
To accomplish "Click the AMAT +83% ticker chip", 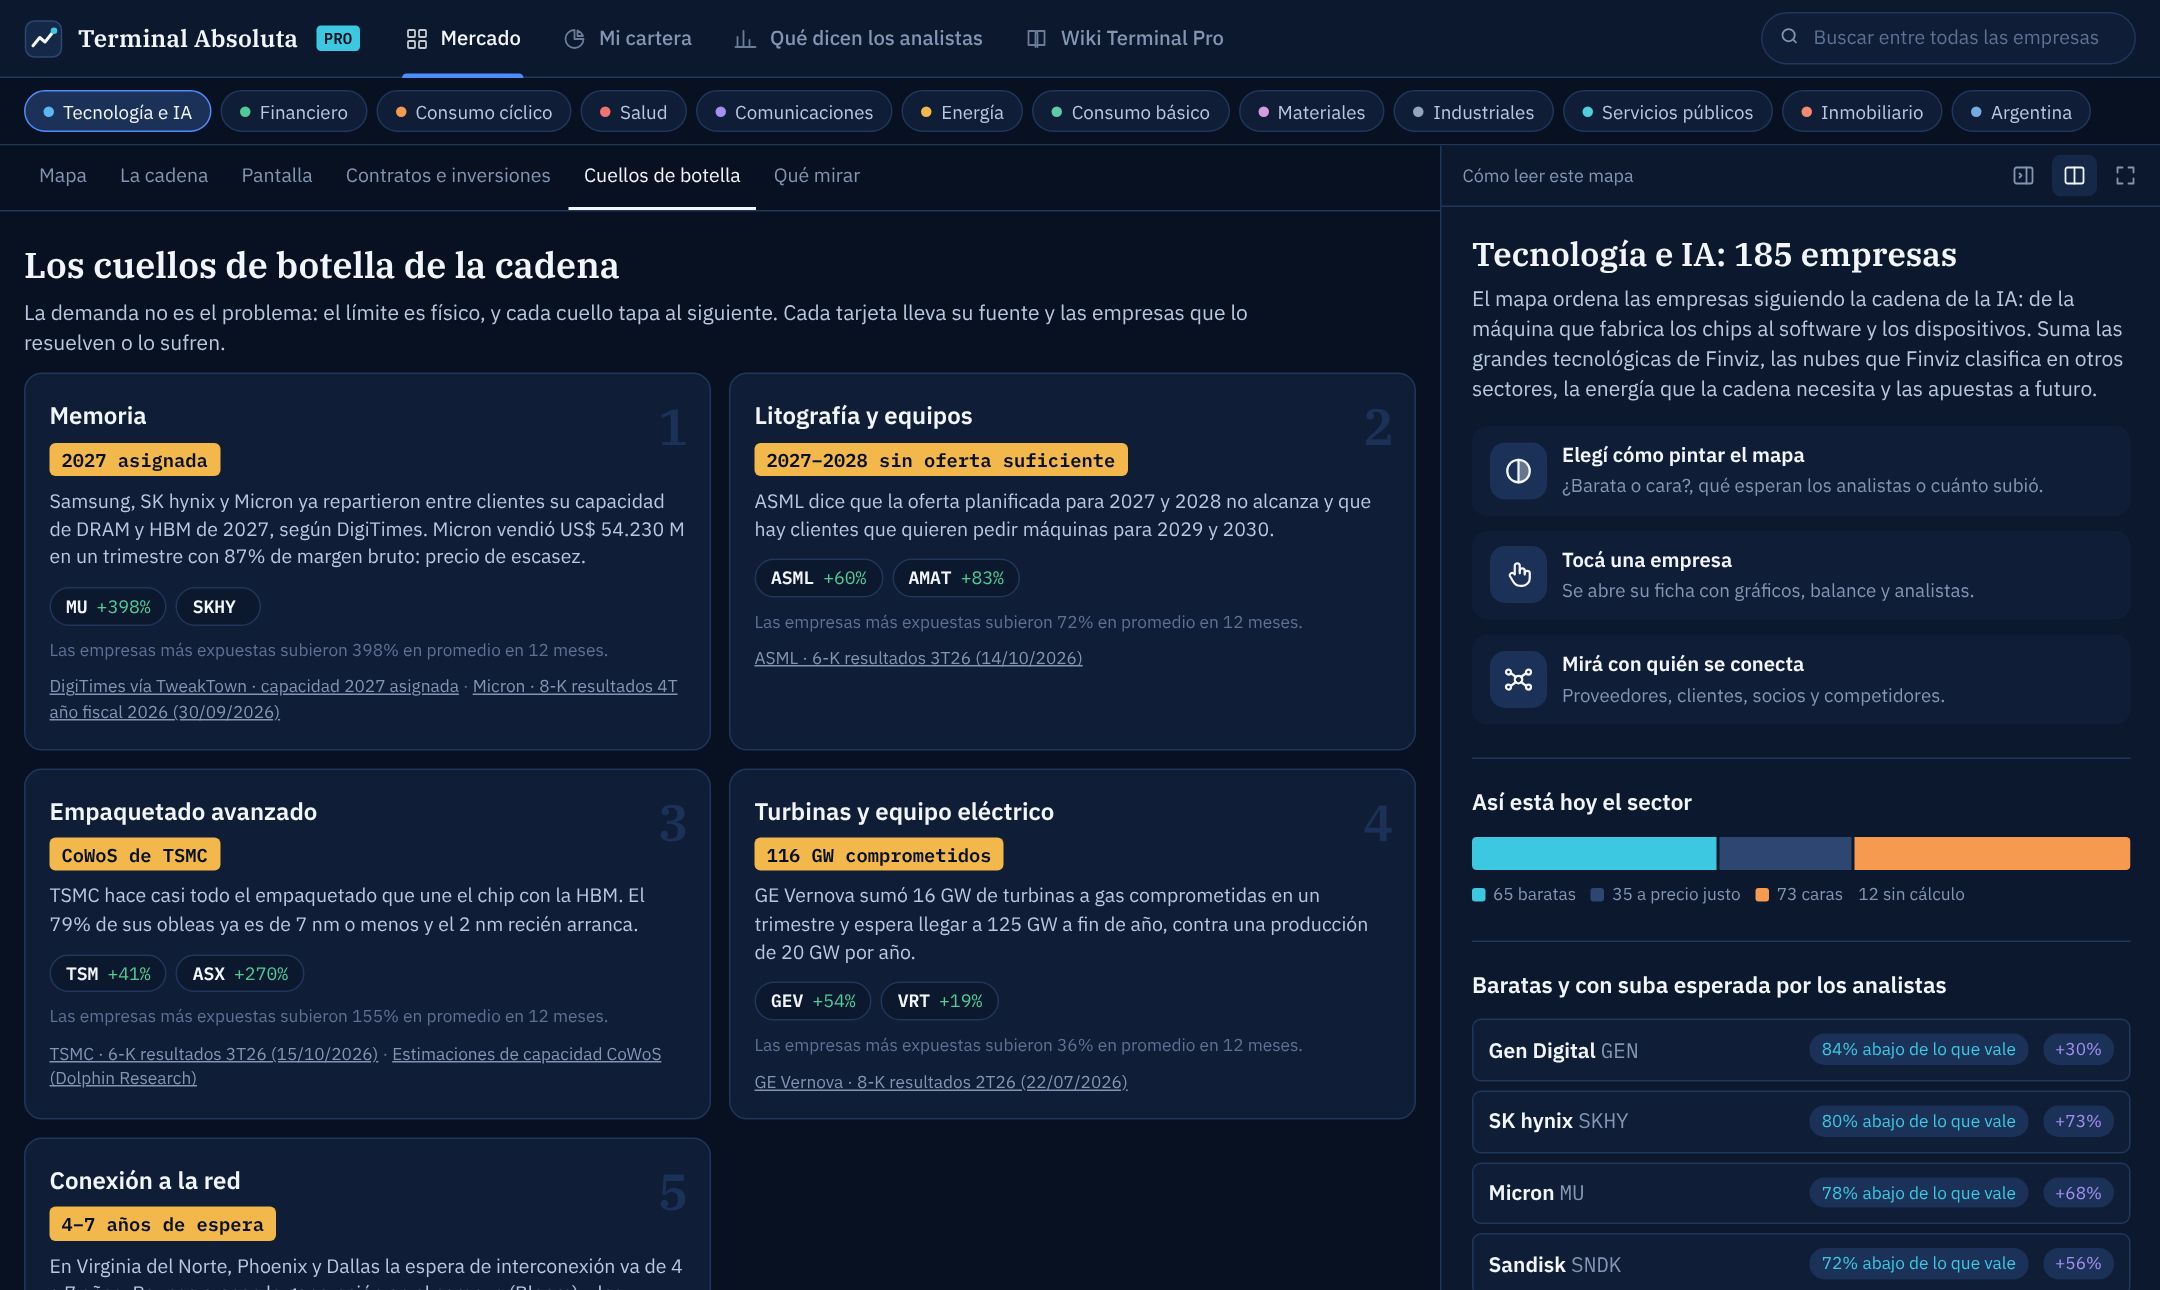I will pyautogui.click(x=955, y=577).
